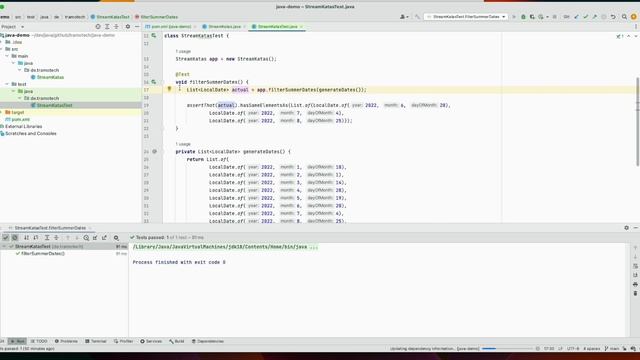Click the Project panel settings gear
Image resolution: width=640 pixels, height=360 pixels.
(128, 27)
